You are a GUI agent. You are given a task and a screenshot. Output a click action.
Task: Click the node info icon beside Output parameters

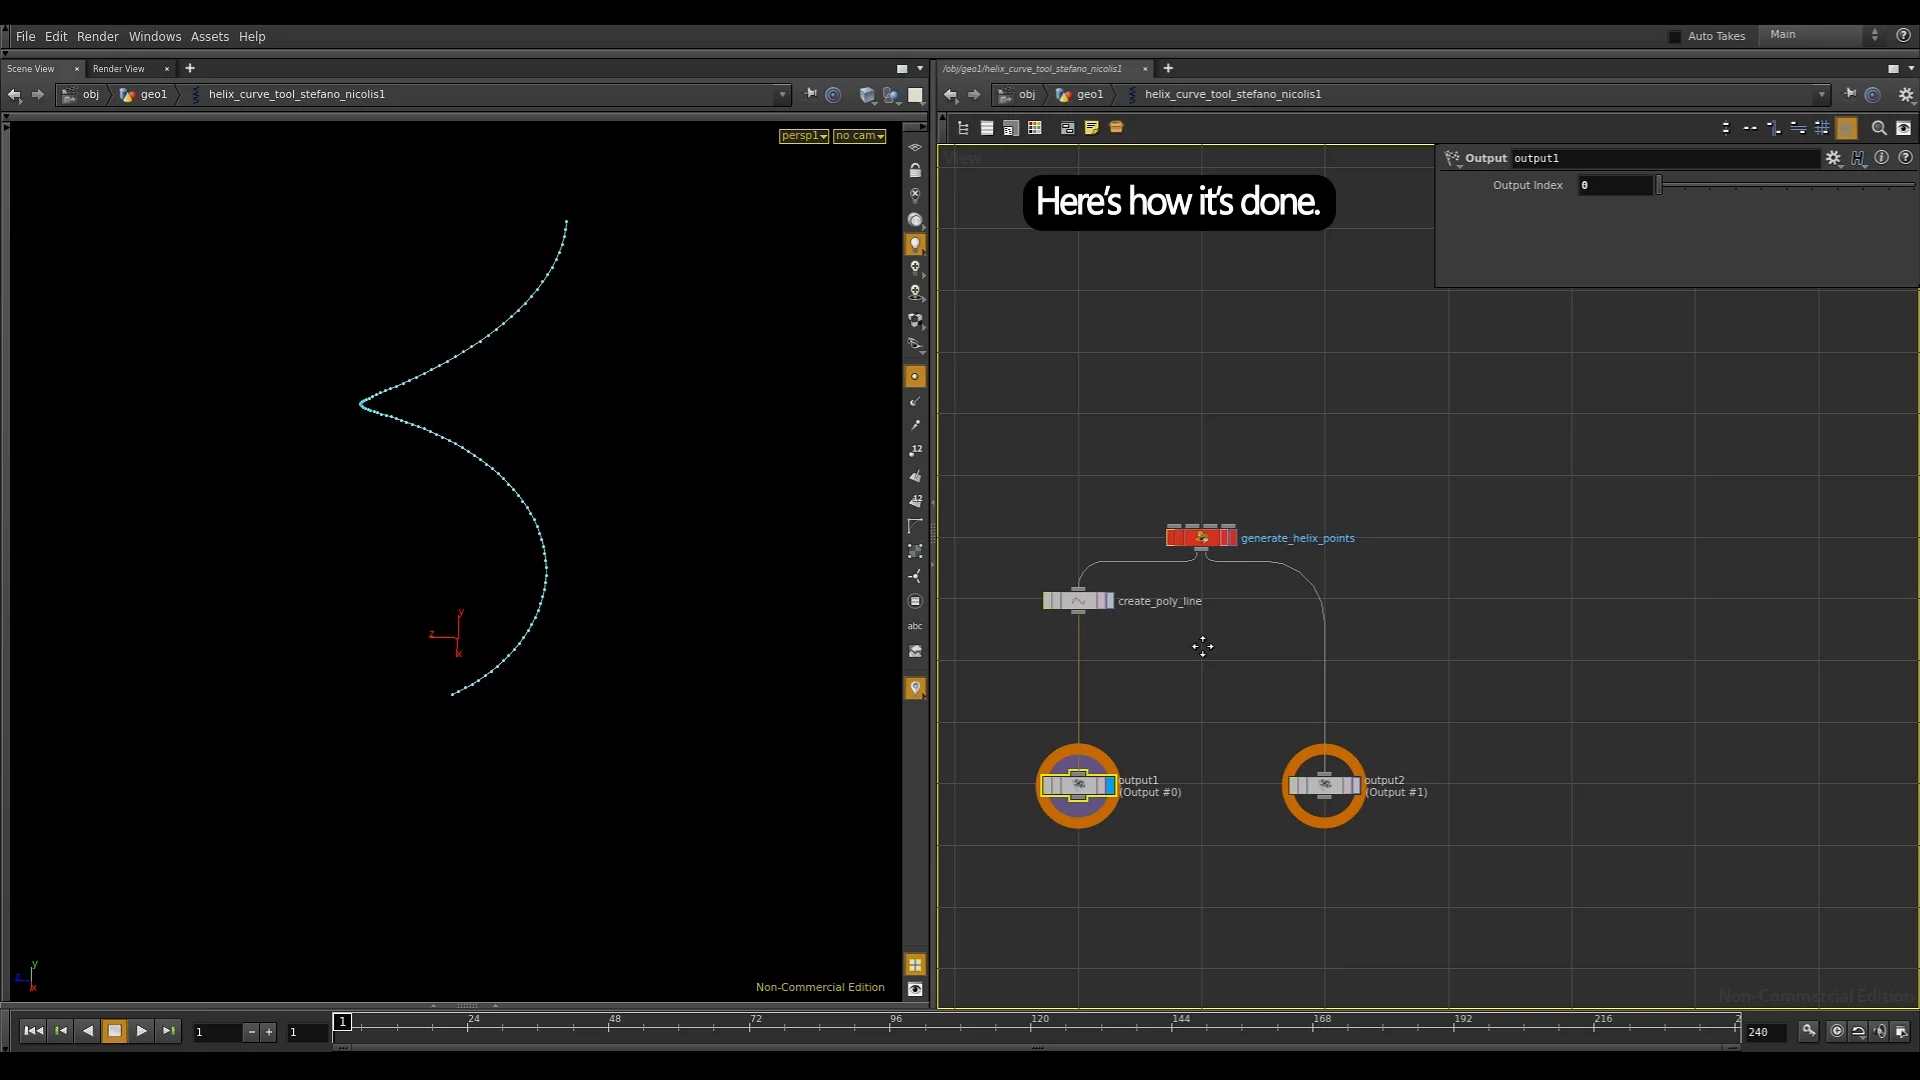[x=1882, y=158]
